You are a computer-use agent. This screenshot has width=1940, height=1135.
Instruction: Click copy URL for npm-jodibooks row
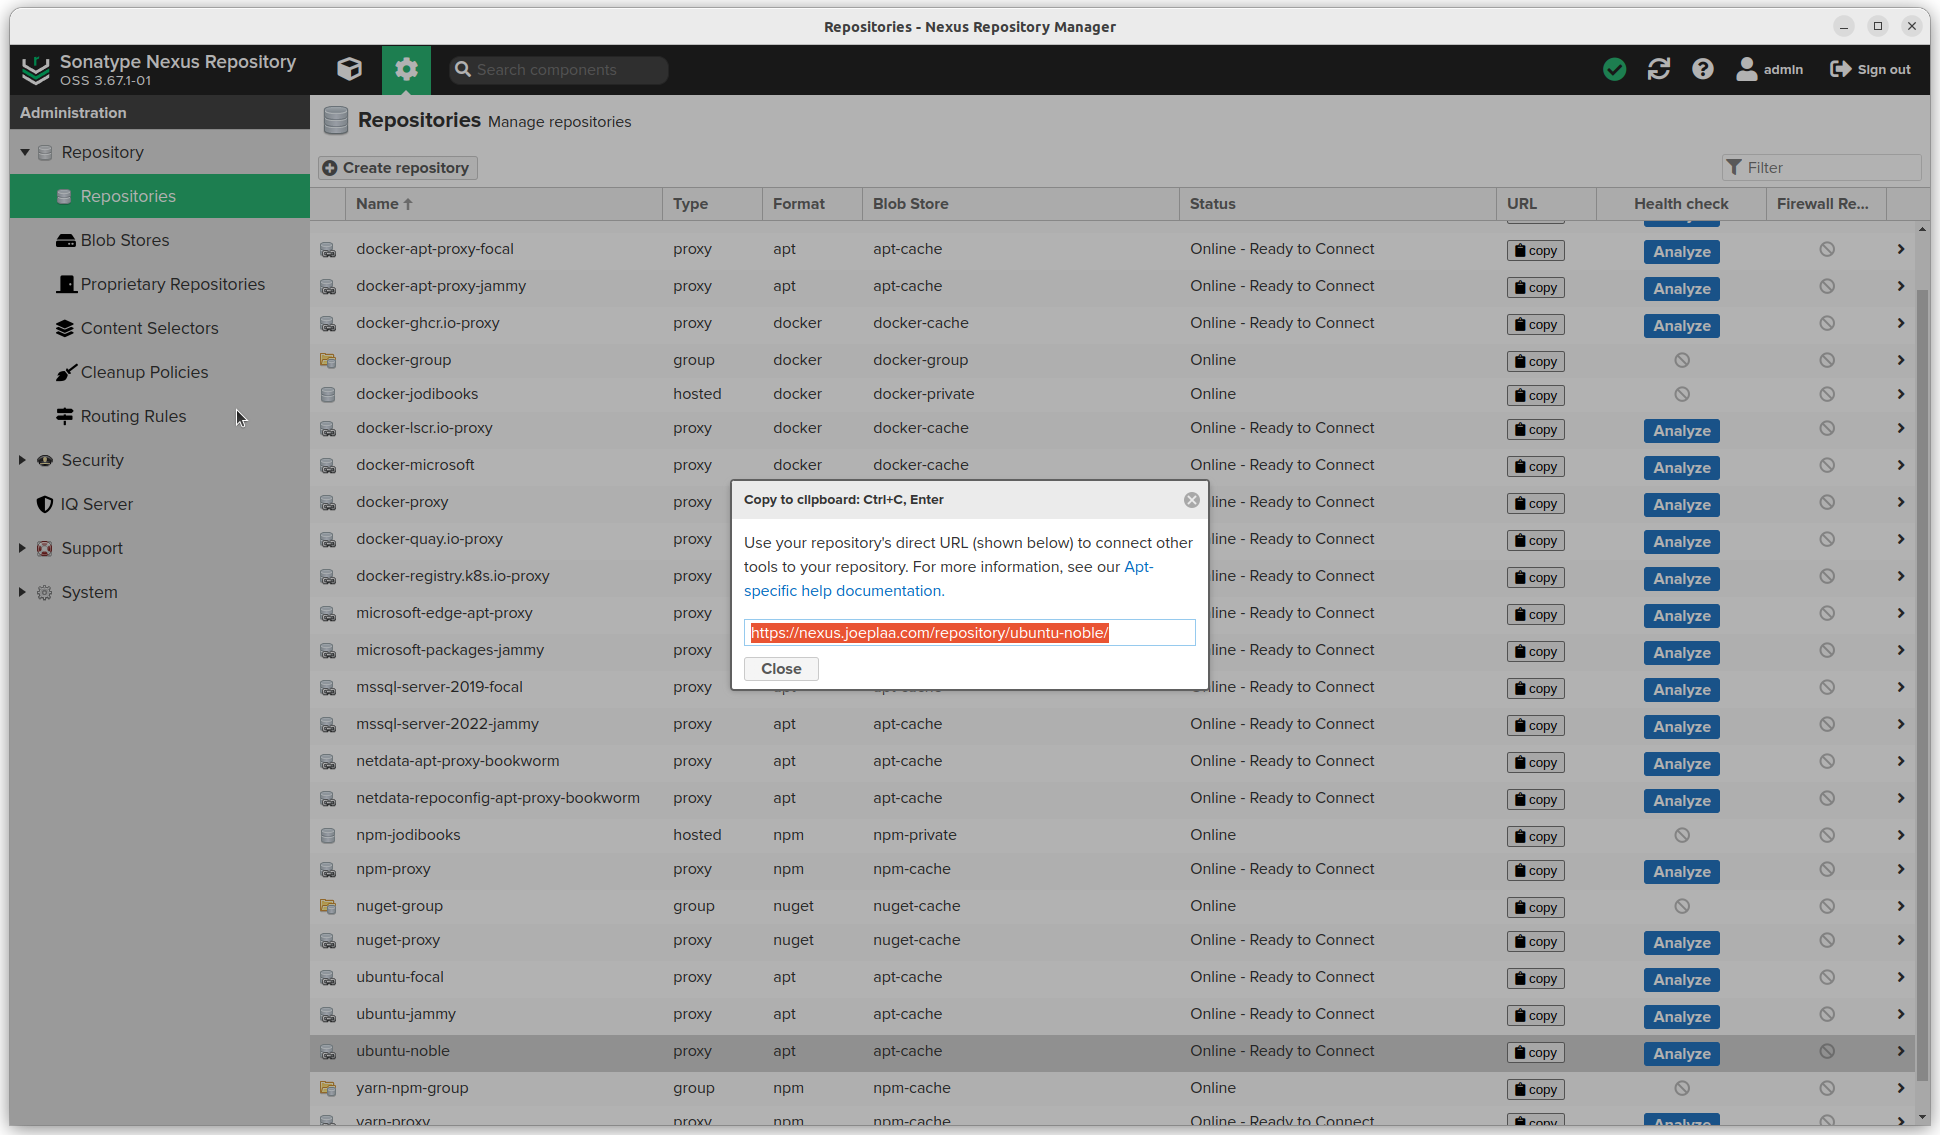pos(1536,837)
